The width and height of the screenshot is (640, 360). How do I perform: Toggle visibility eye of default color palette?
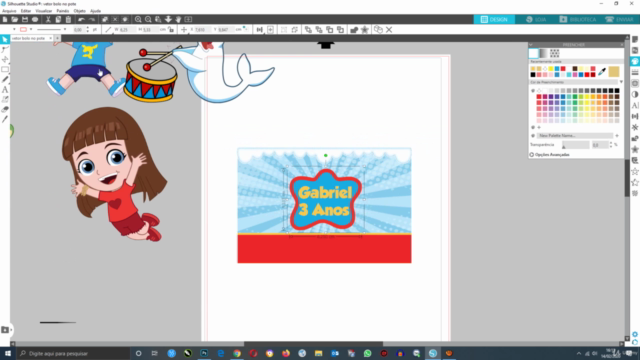(x=533, y=91)
